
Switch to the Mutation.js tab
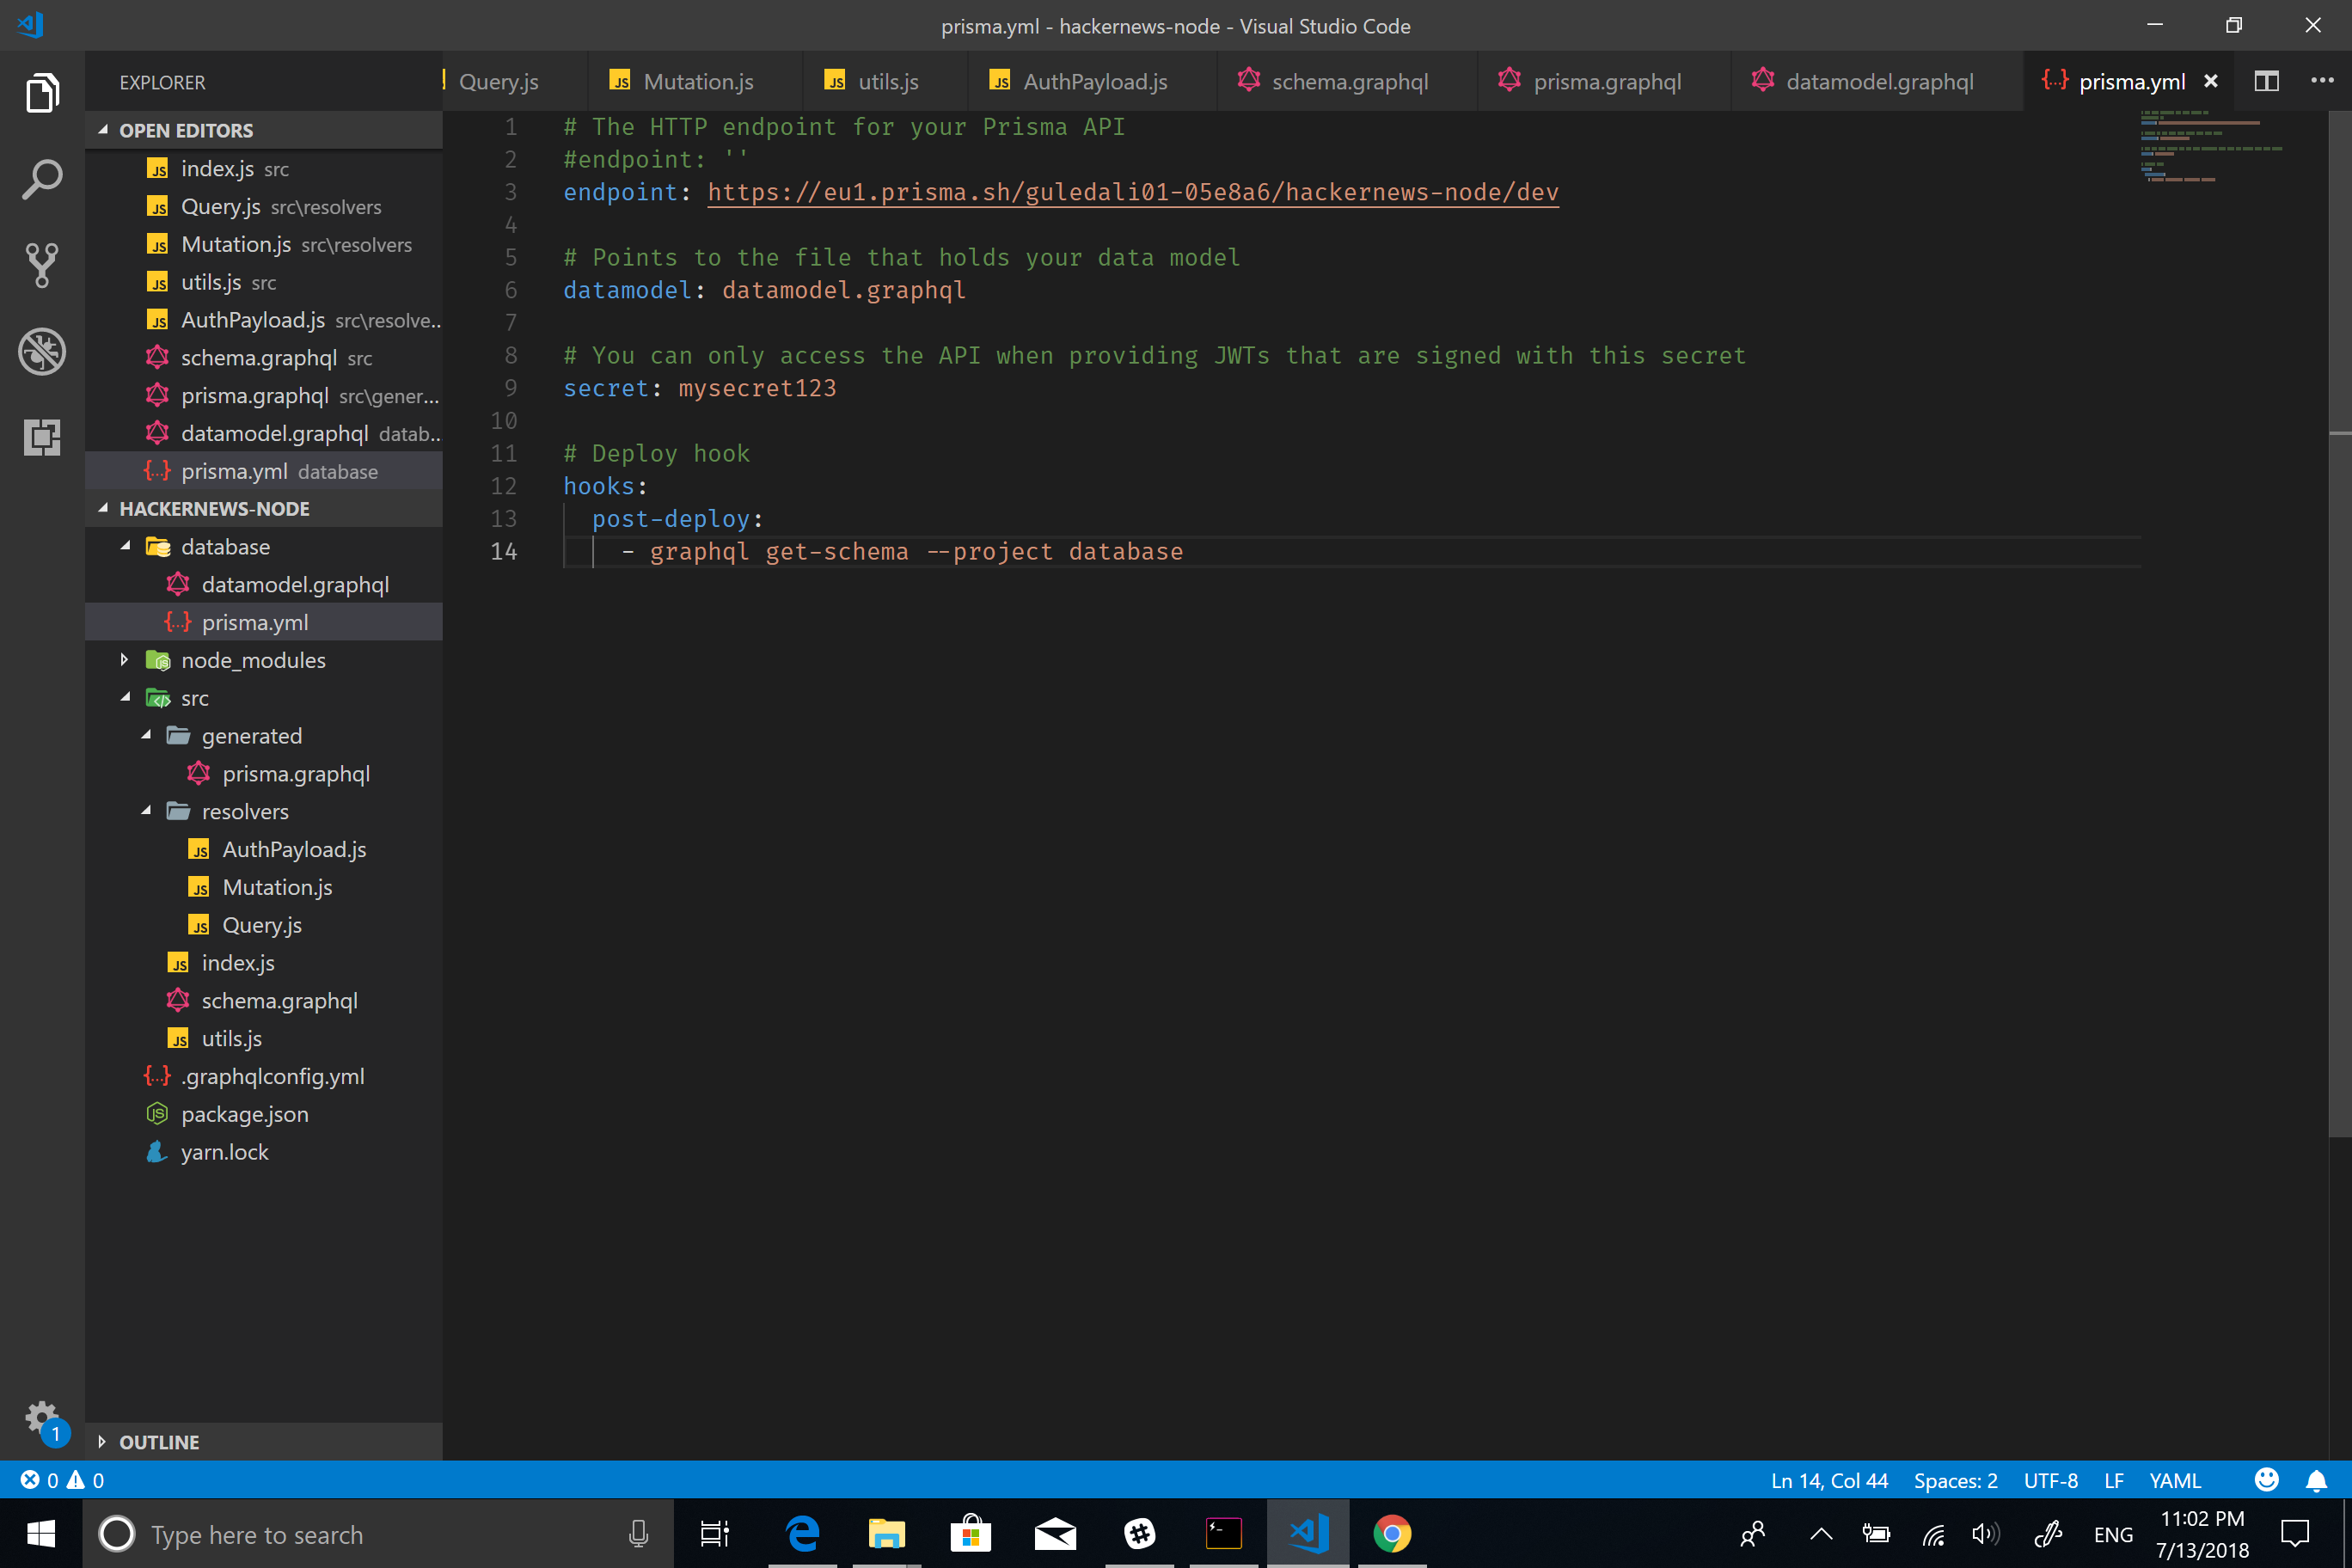pos(697,82)
